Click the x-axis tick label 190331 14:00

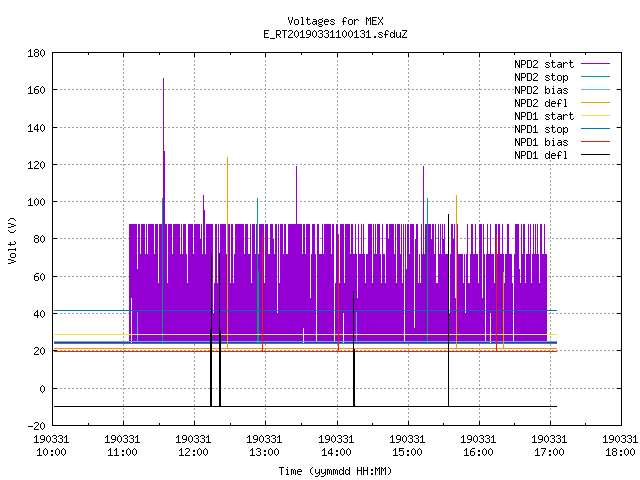click(336, 446)
